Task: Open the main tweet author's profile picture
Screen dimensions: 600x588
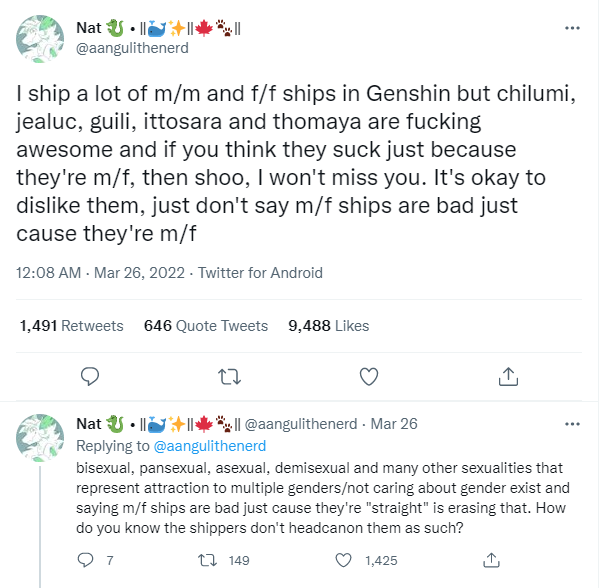Action: click(40, 38)
